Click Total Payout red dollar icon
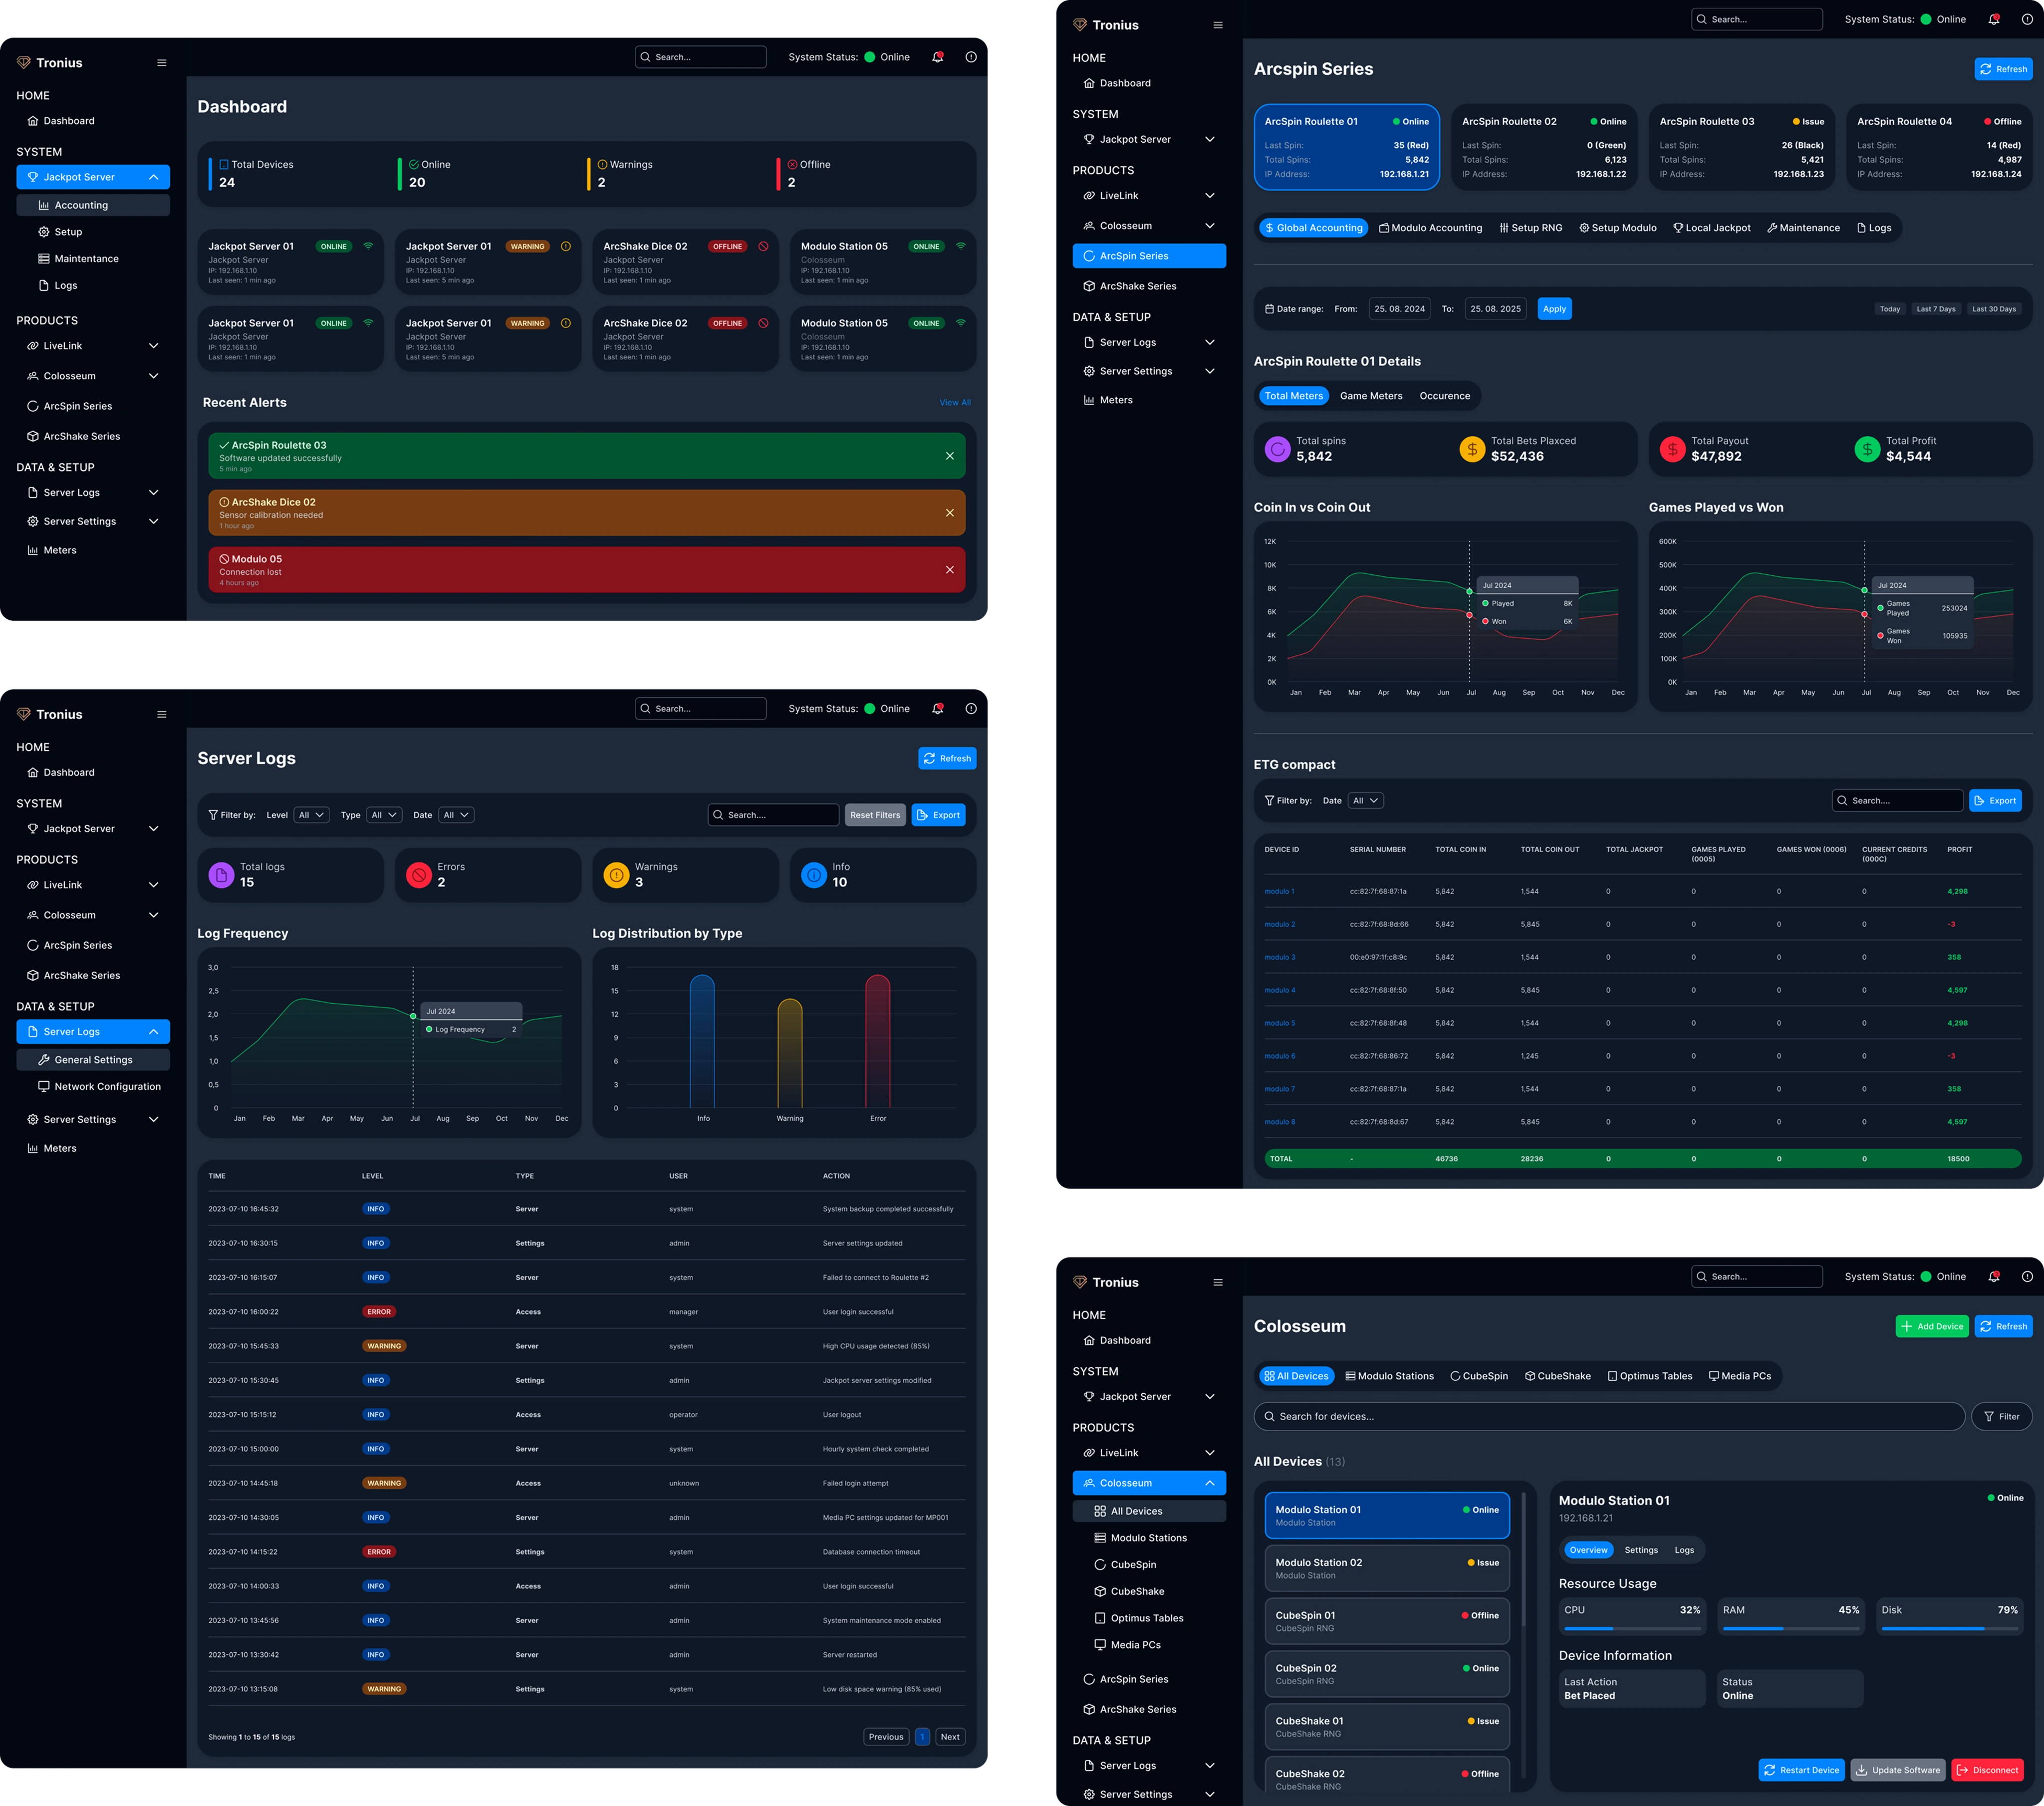 (x=1672, y=450)
